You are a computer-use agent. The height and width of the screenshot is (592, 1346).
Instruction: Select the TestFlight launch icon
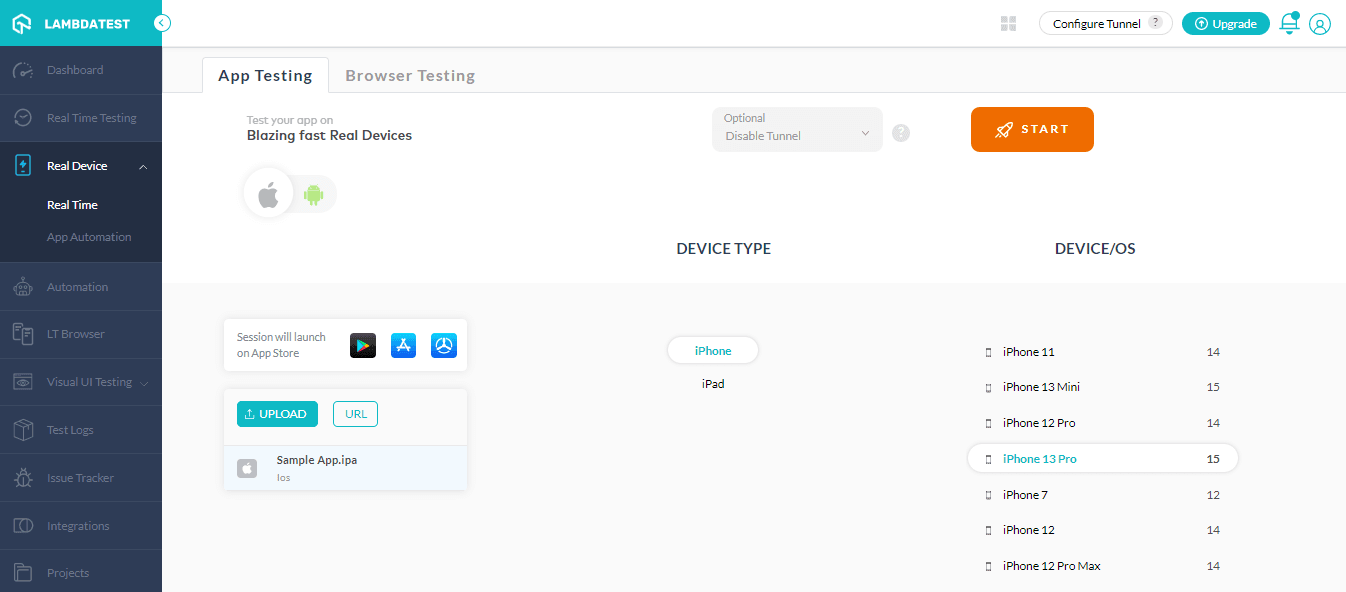(444, 345)
